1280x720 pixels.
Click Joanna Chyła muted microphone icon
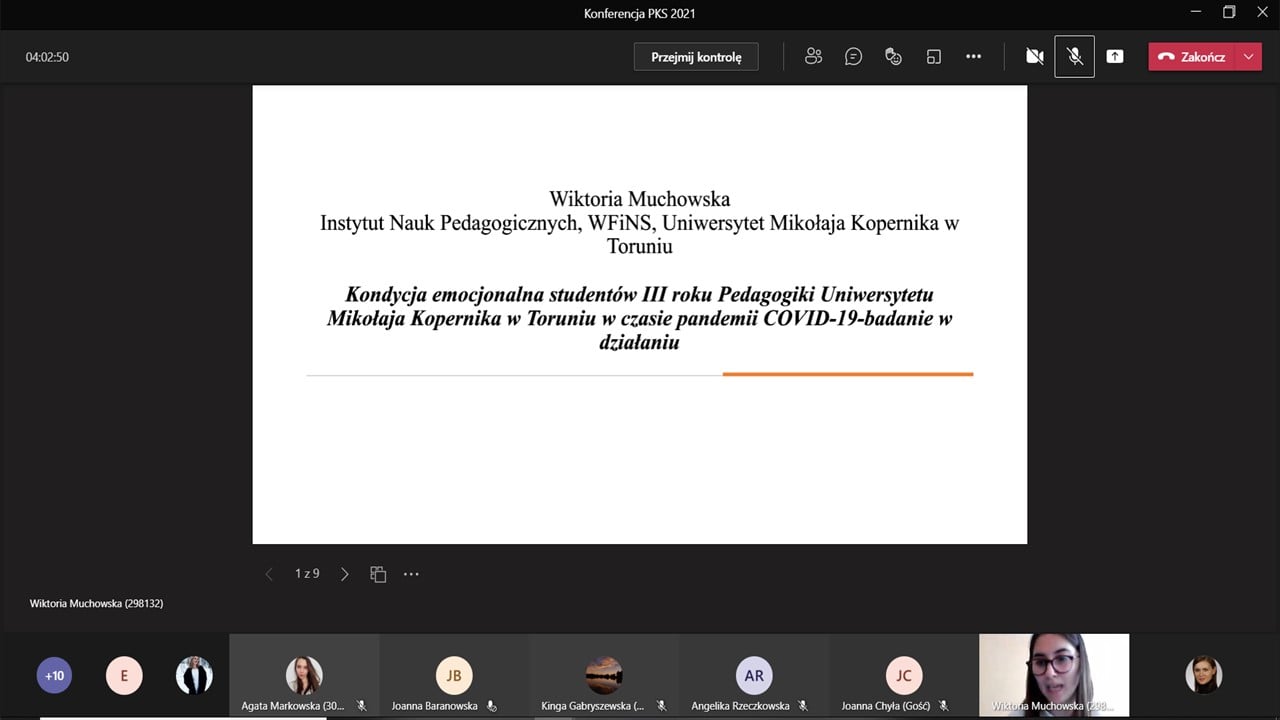[944, 706]
